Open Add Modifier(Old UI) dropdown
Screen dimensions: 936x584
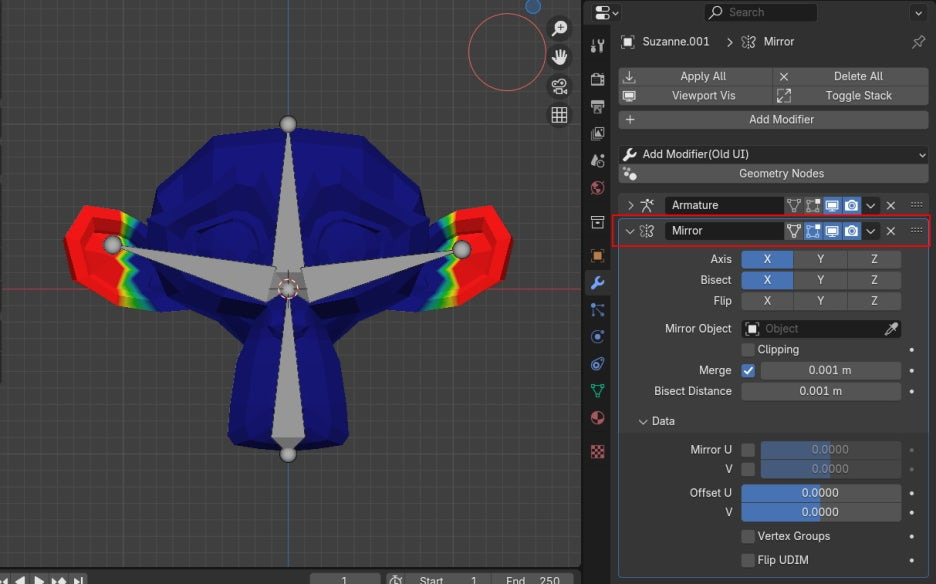(x=774, y=154)
